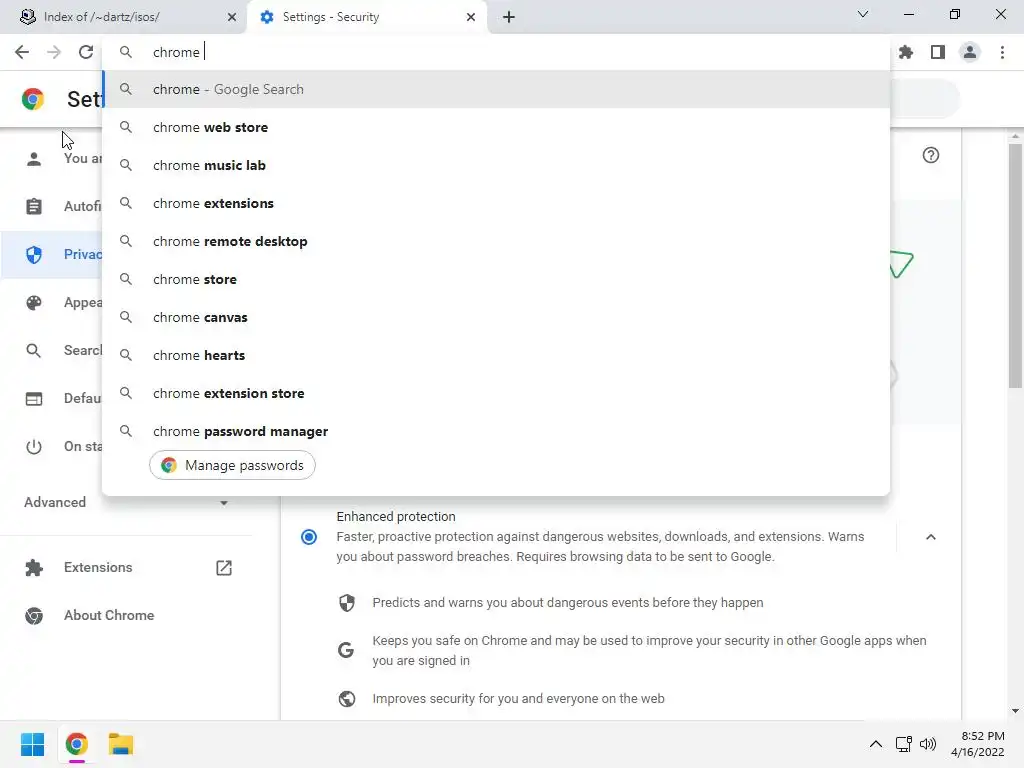
Task: Click 'Enhanced protection' heading text
Action: tap(396, 517)
